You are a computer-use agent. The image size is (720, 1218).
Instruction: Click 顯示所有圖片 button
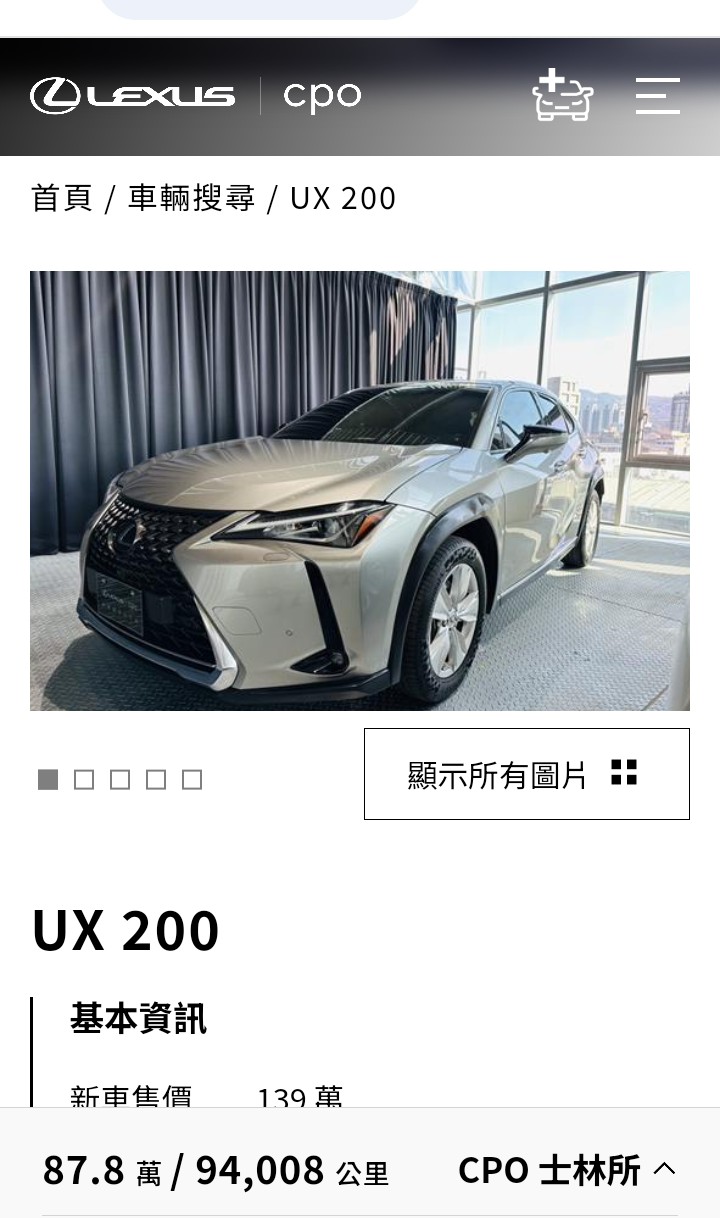527,774
